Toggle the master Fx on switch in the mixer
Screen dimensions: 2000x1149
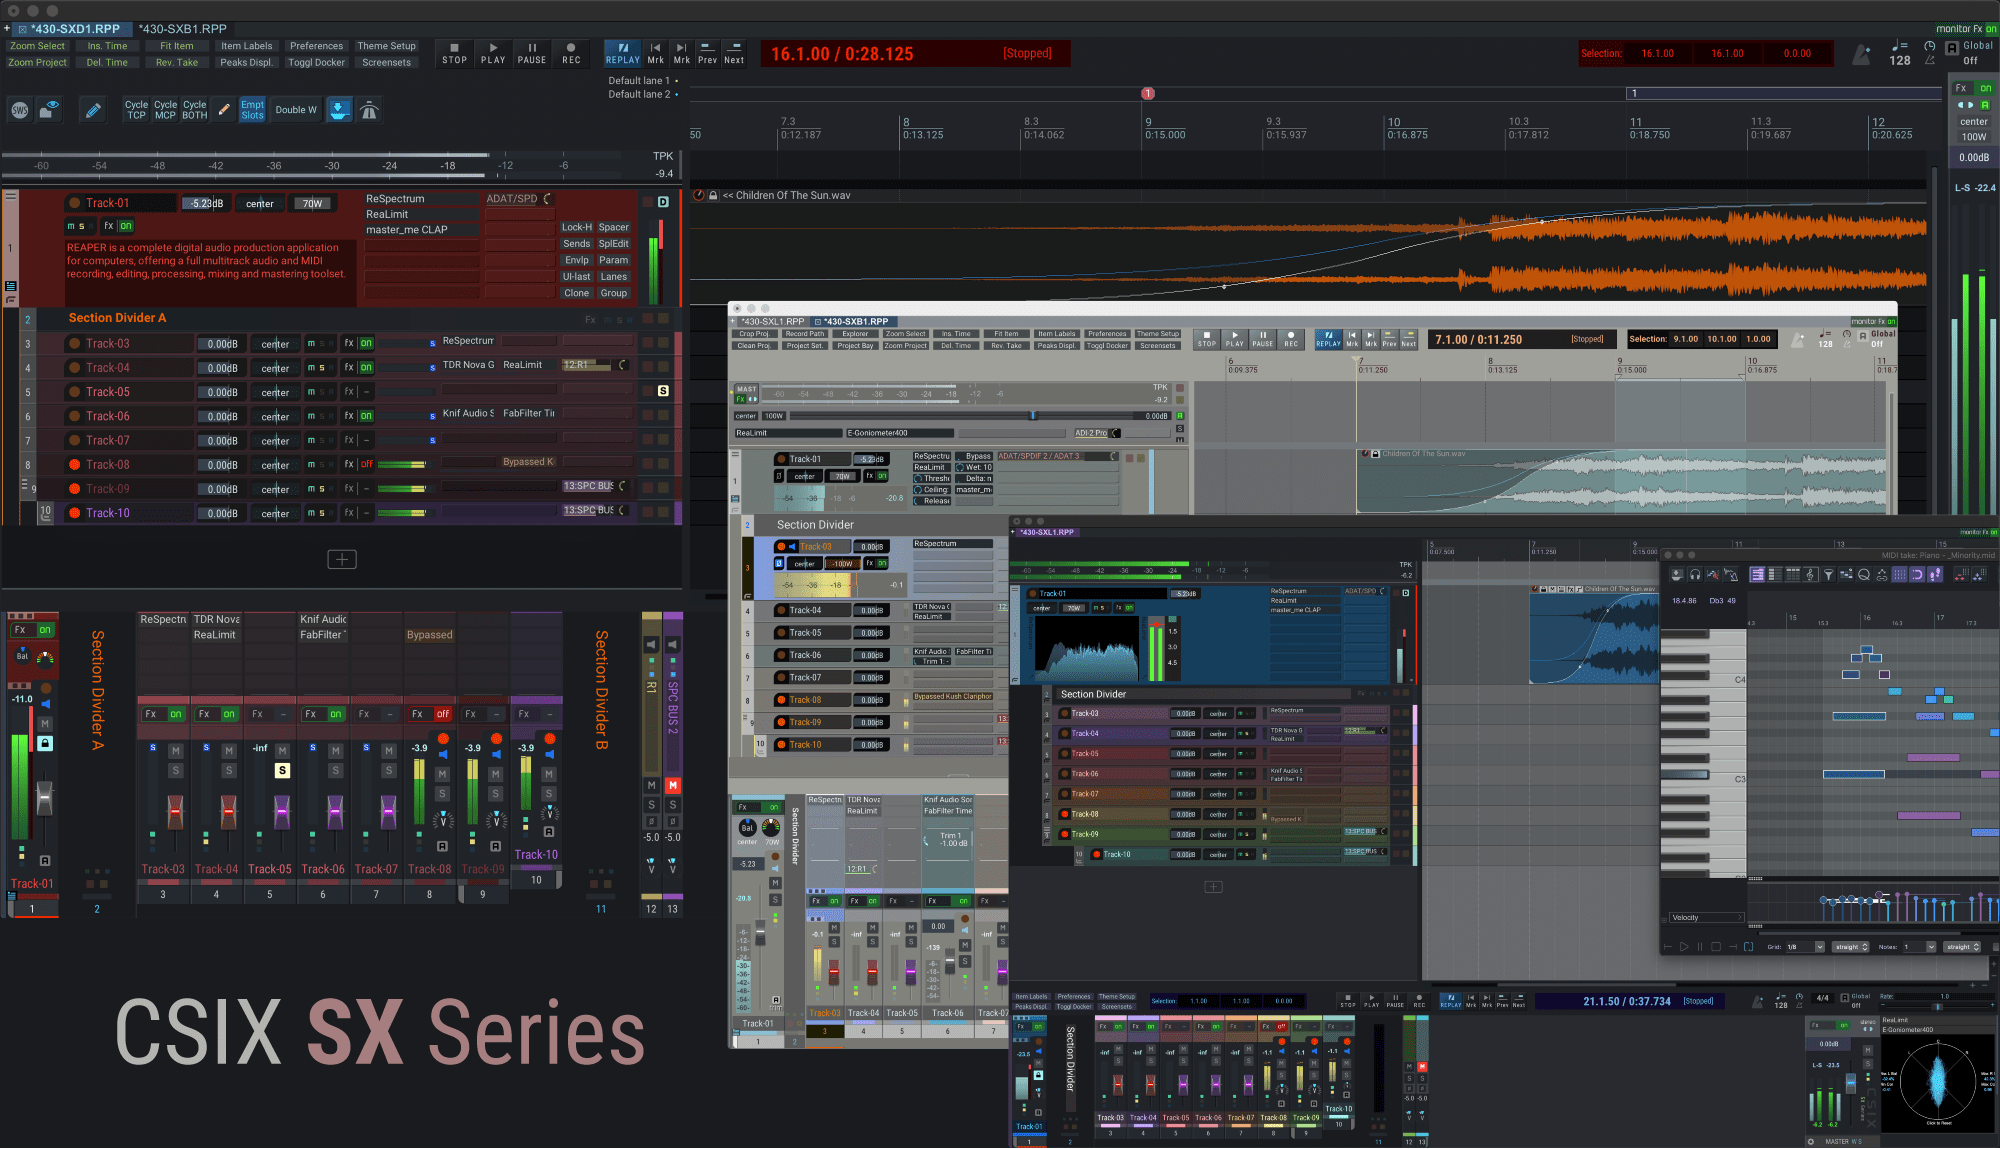(45, 630)
